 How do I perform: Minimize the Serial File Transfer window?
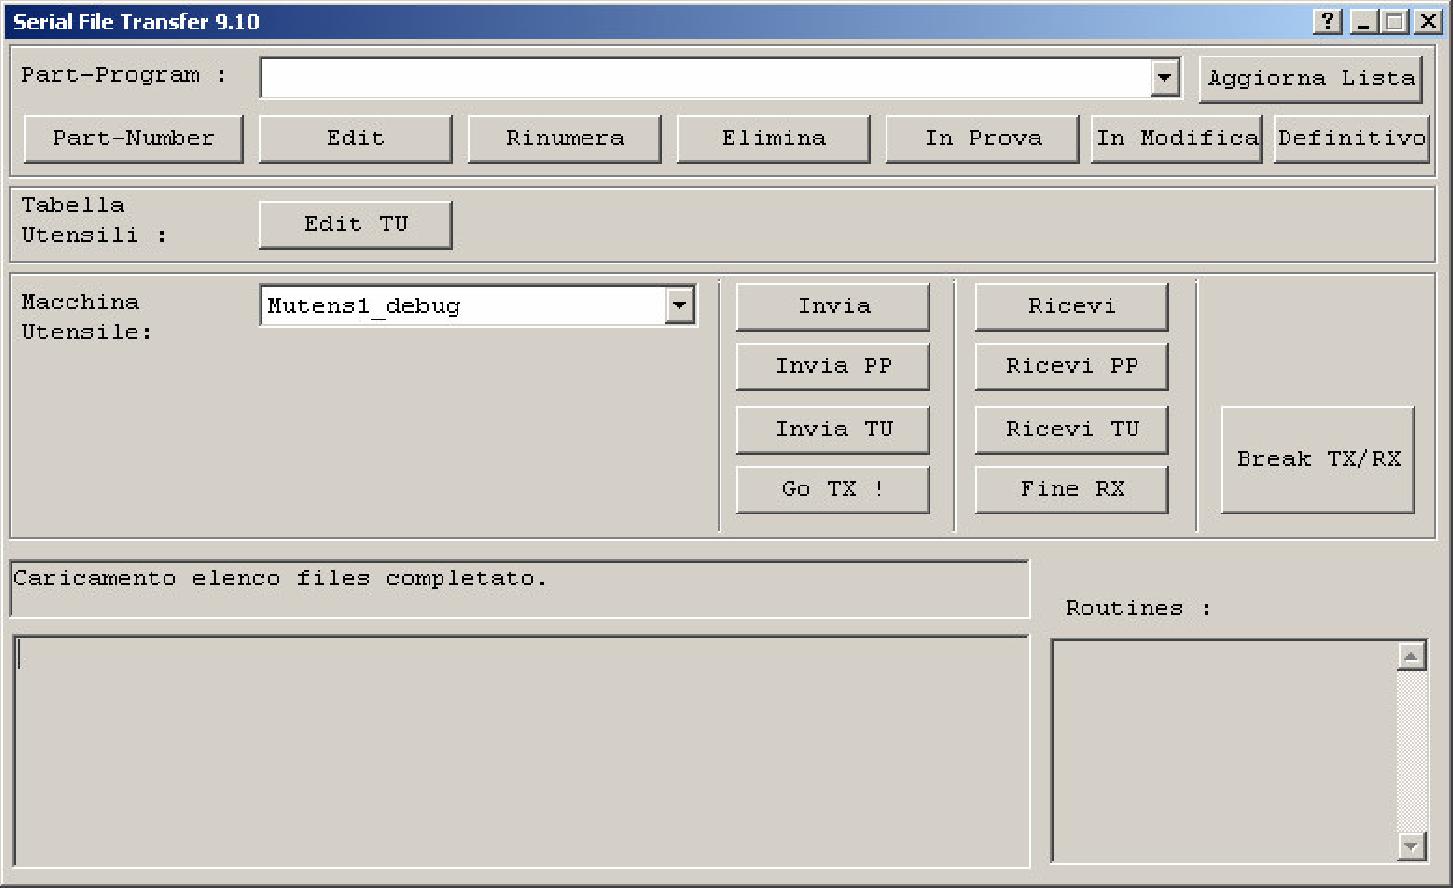(x=1365, y=21)
